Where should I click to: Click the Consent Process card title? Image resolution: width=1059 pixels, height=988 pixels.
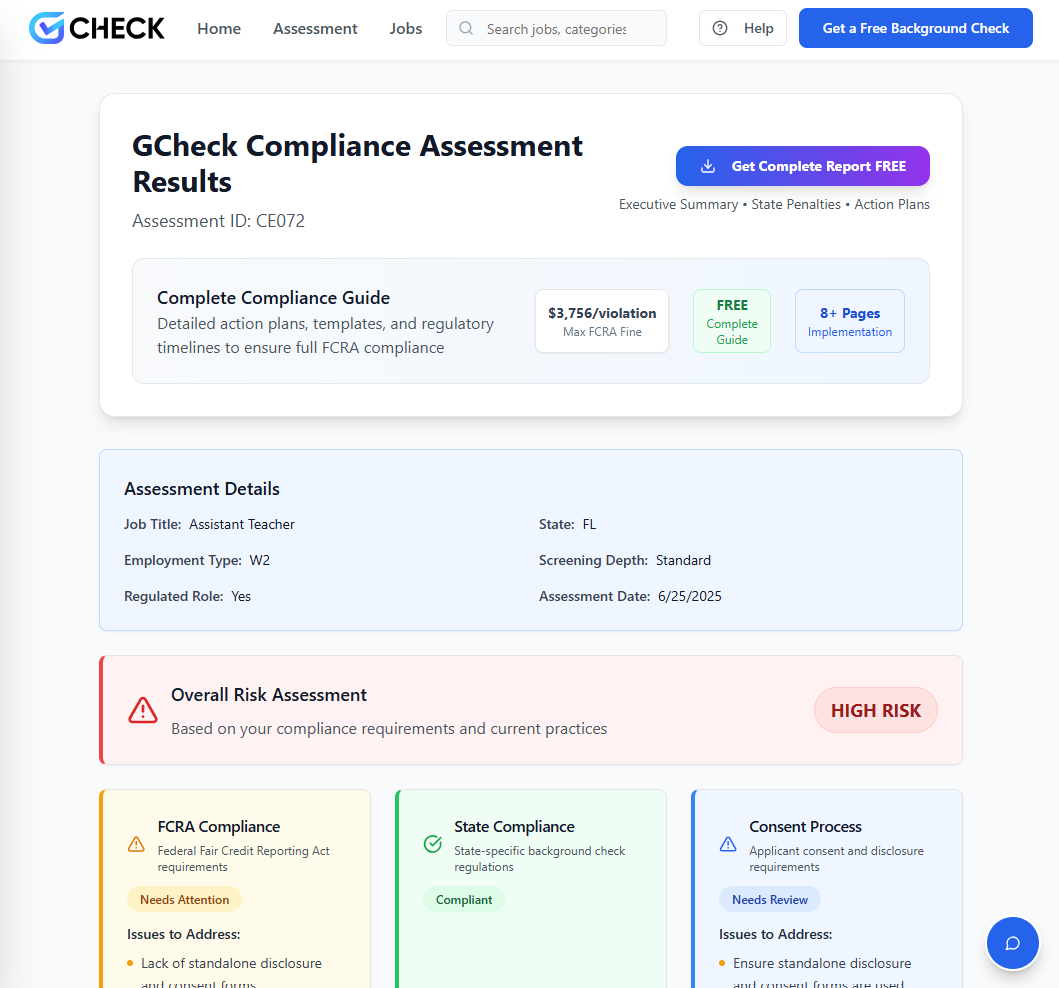[805, 827]
